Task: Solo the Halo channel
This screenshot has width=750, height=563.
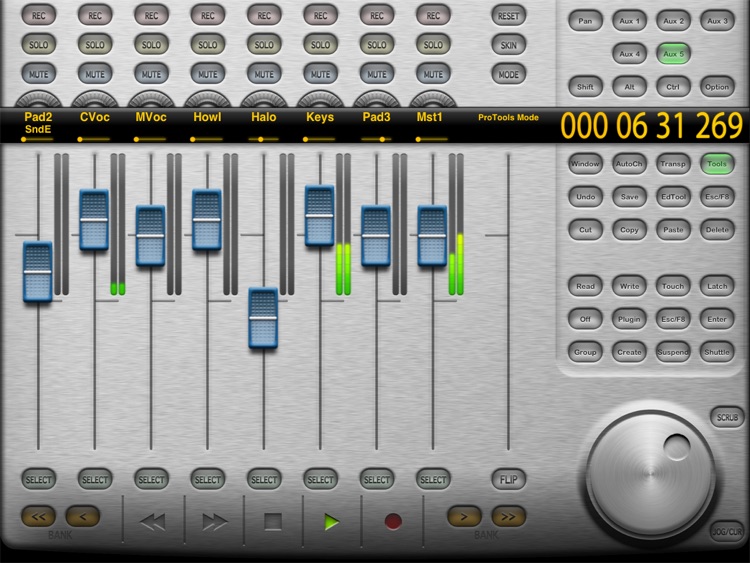Action: click(264, 44)
